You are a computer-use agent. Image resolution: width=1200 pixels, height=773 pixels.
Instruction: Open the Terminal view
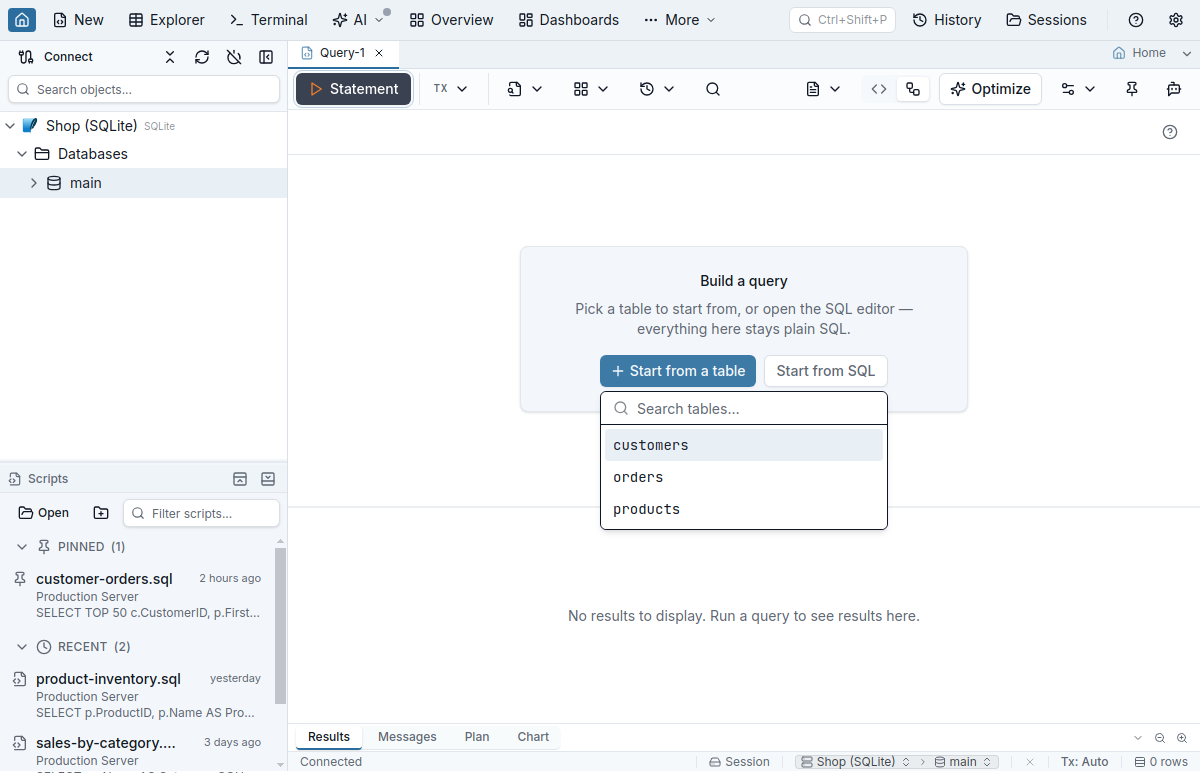coord(269,20)
